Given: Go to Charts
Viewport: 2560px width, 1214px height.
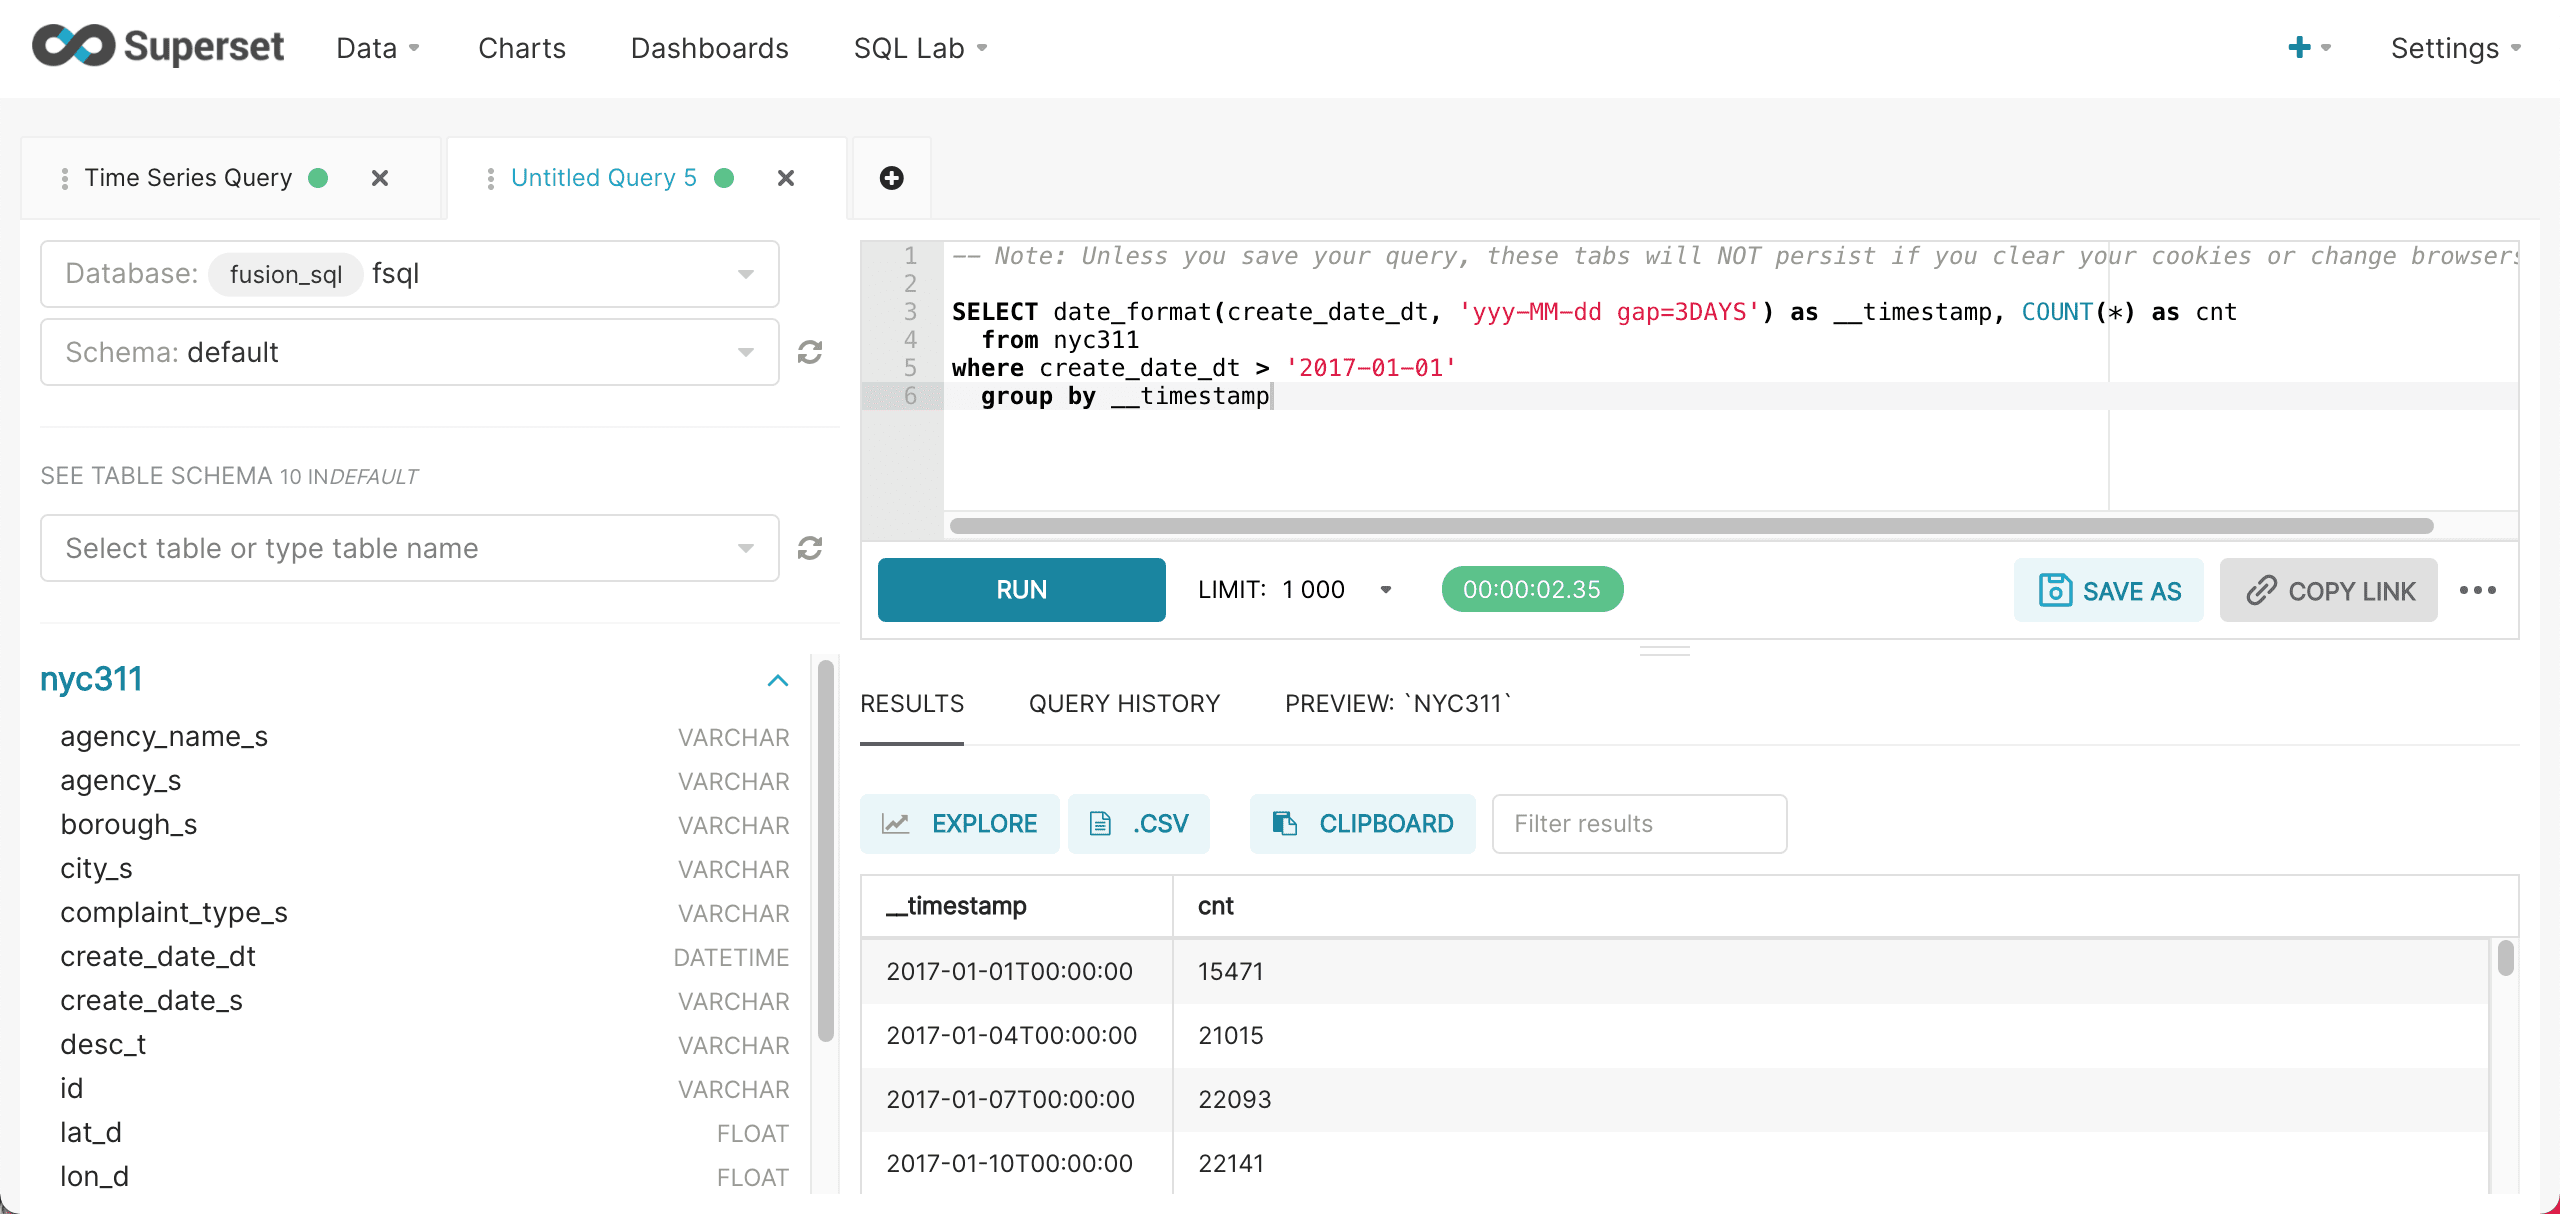Looking at the screenshot, I should [522, 48].
